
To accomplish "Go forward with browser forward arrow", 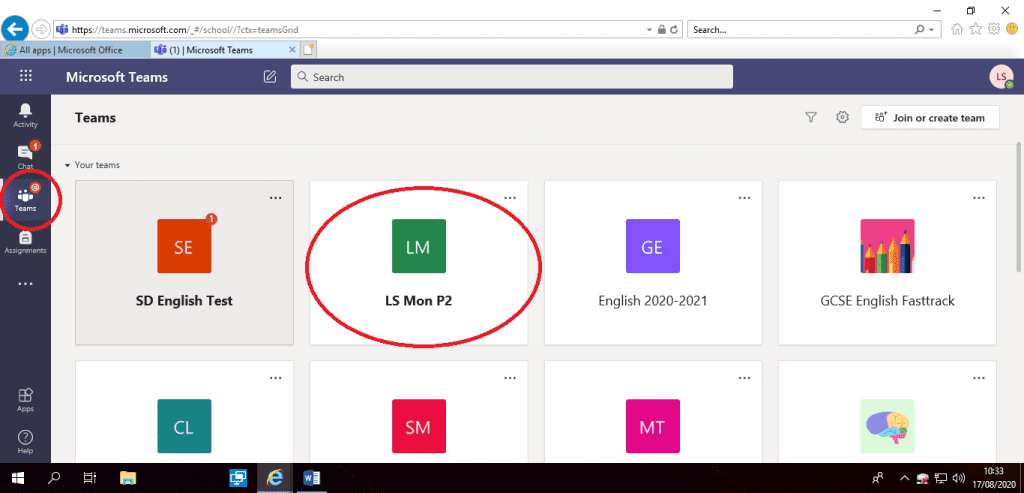I will click(41, 29).
